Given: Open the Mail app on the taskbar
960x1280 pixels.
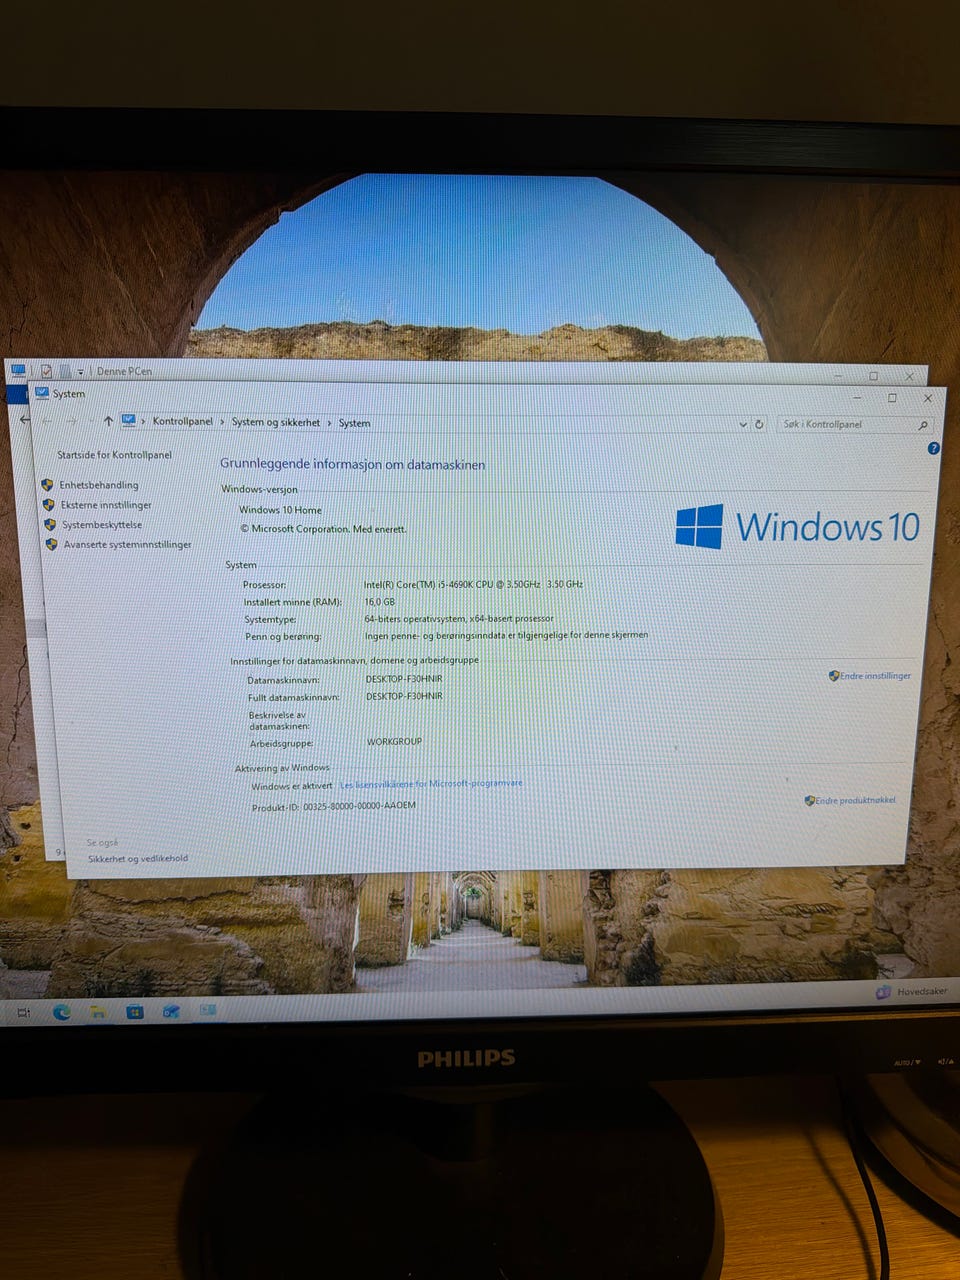Looking at the screenshot, I should tap(171, 1012).
